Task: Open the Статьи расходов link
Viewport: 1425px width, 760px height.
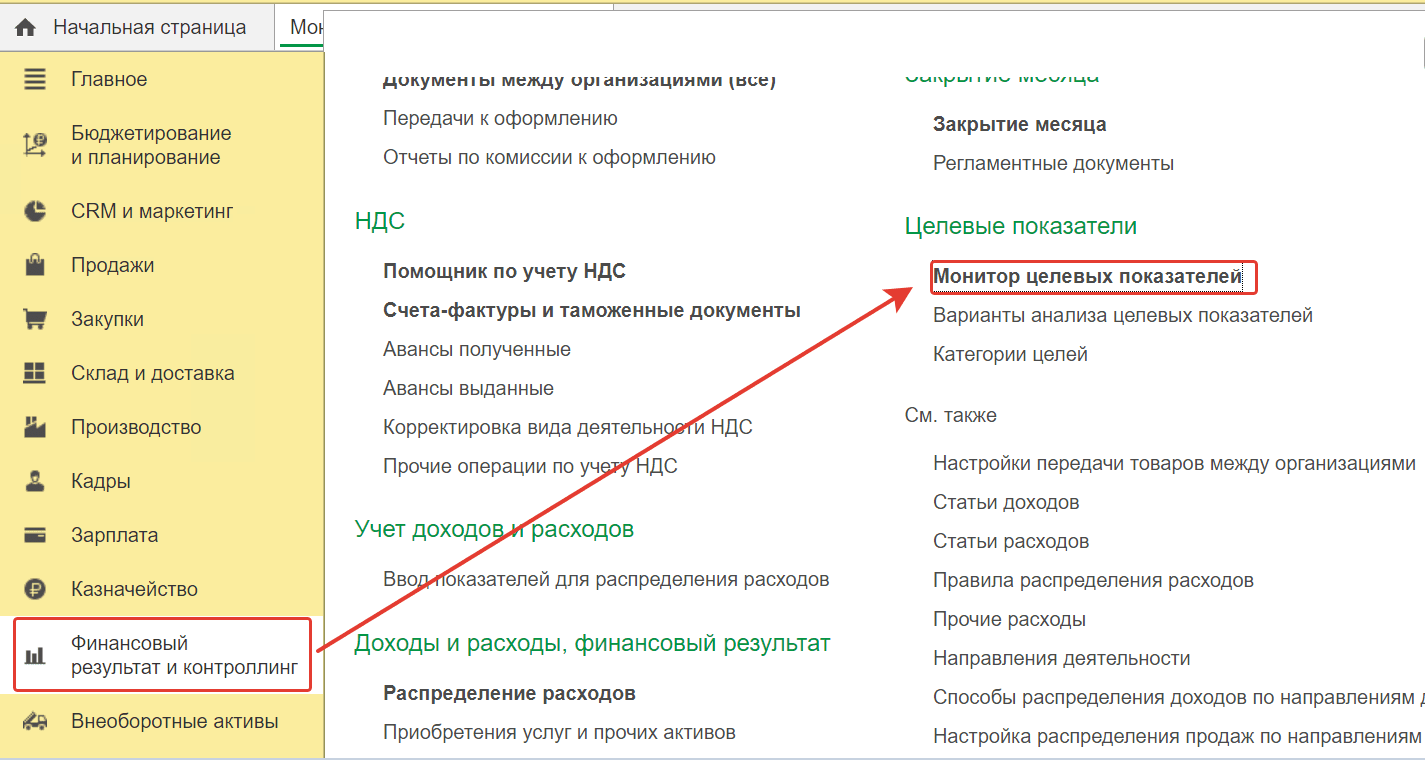Action: coord(1010,541)
